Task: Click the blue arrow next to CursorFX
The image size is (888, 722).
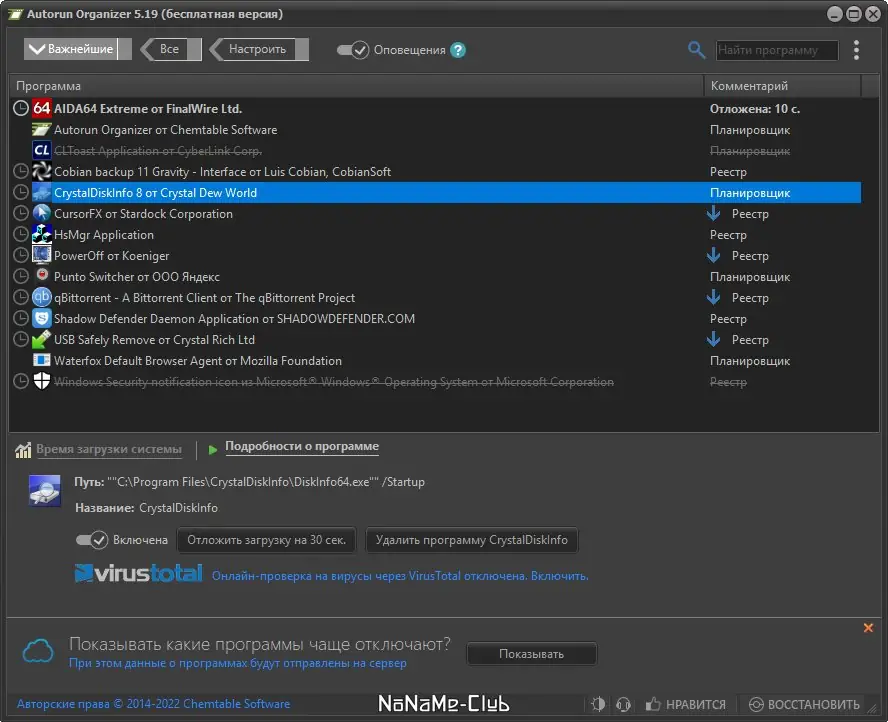Action: pyautogui.click(x=714, y=214)
